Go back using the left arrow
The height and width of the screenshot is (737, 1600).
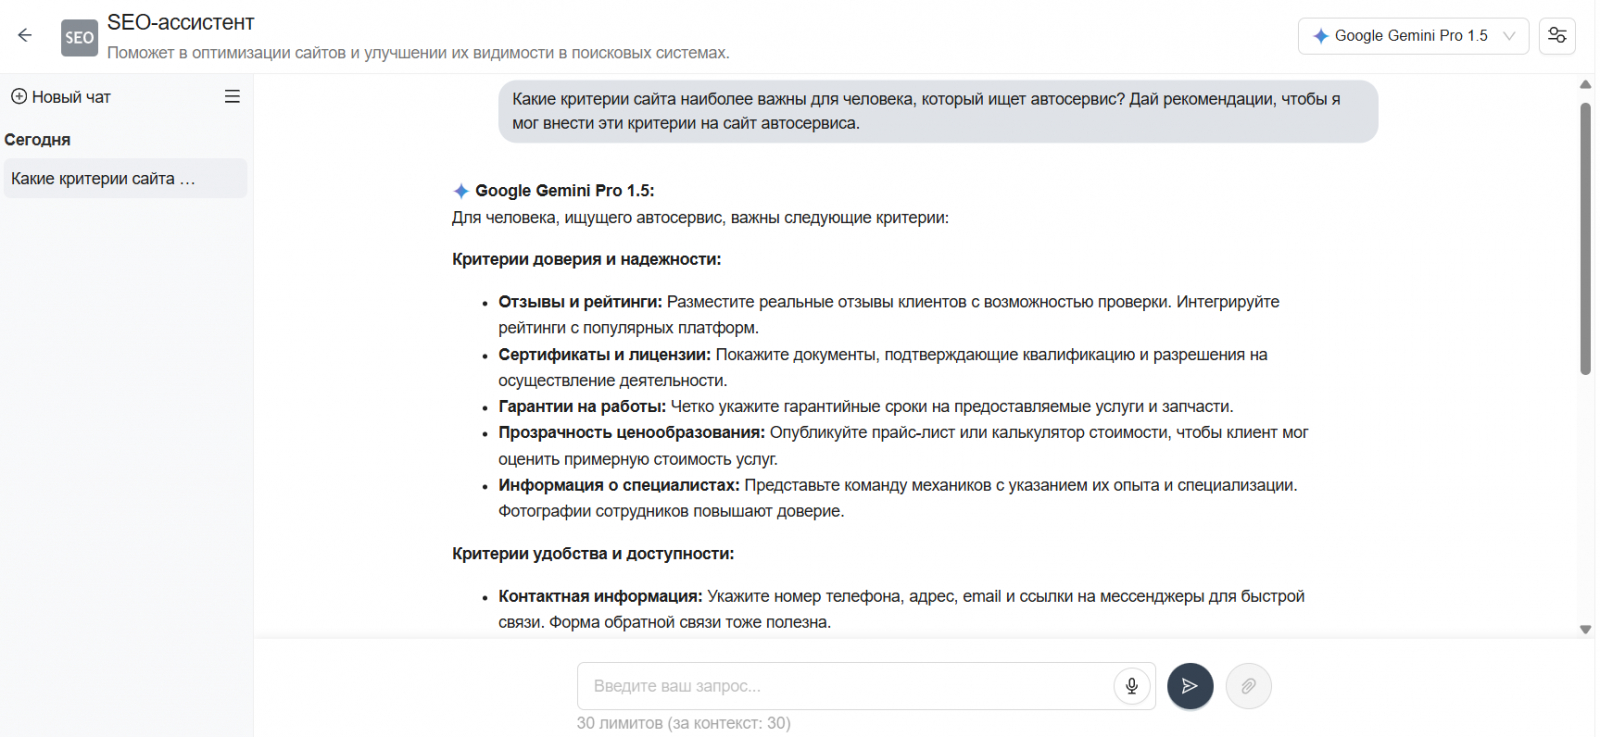[x=25, y=36]
